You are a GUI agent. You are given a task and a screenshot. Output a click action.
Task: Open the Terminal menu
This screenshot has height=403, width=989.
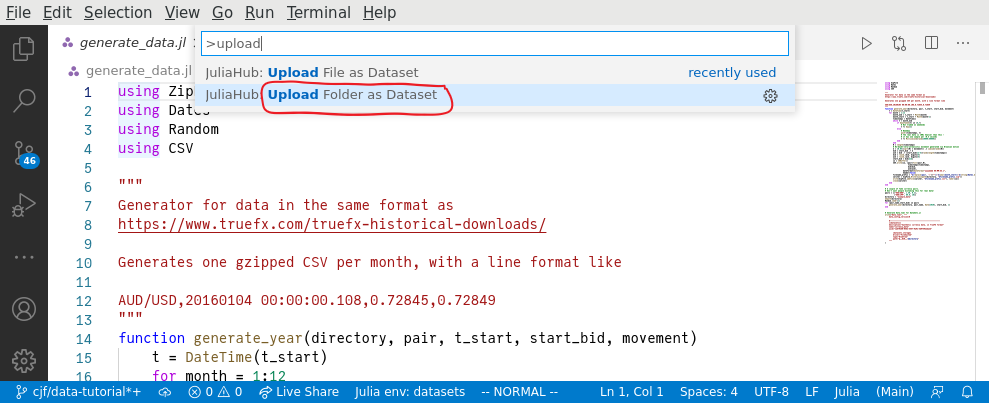(319, 13)
